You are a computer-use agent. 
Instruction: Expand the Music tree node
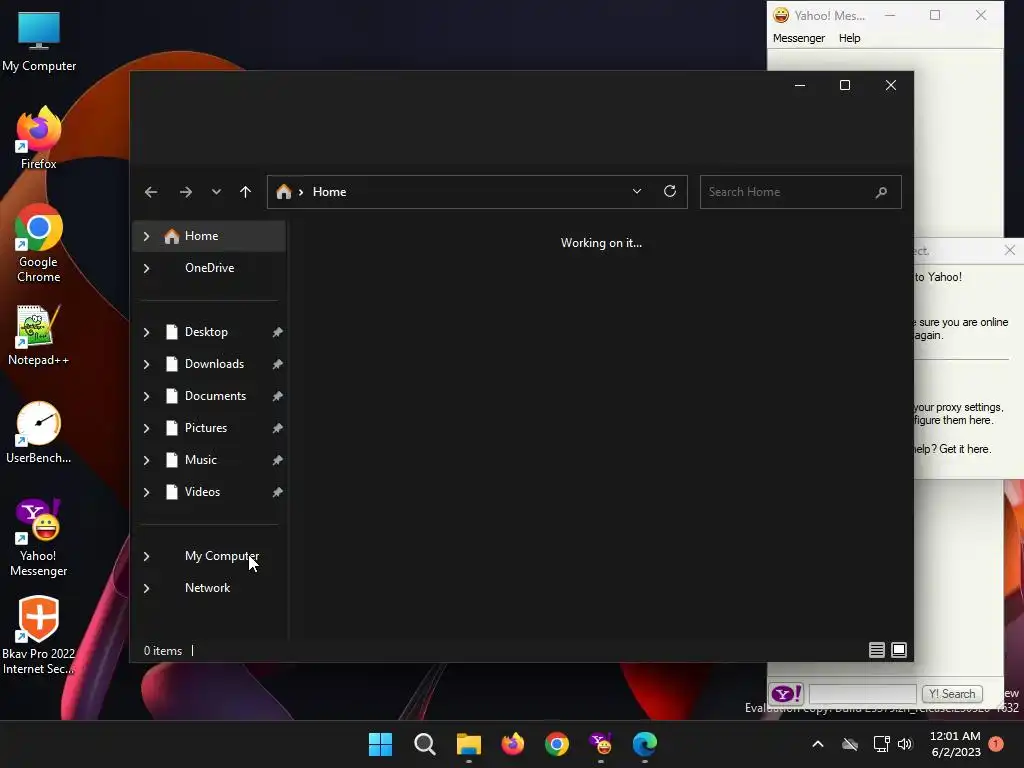pyautogui.click(x=146, y=460)
